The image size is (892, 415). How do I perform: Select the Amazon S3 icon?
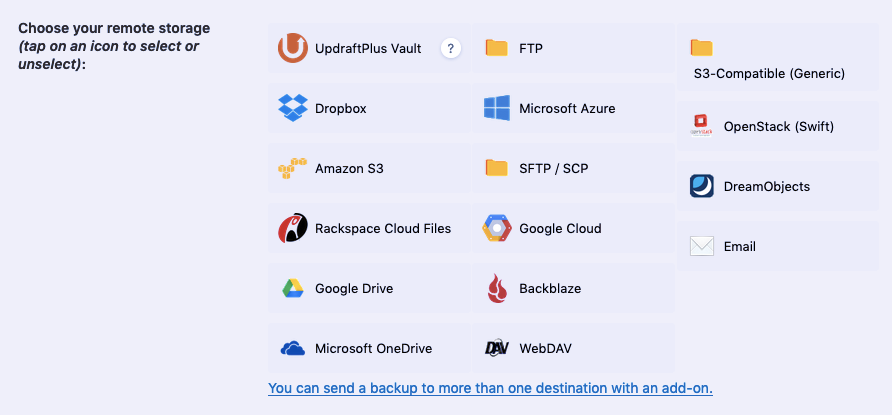point(292,168)
